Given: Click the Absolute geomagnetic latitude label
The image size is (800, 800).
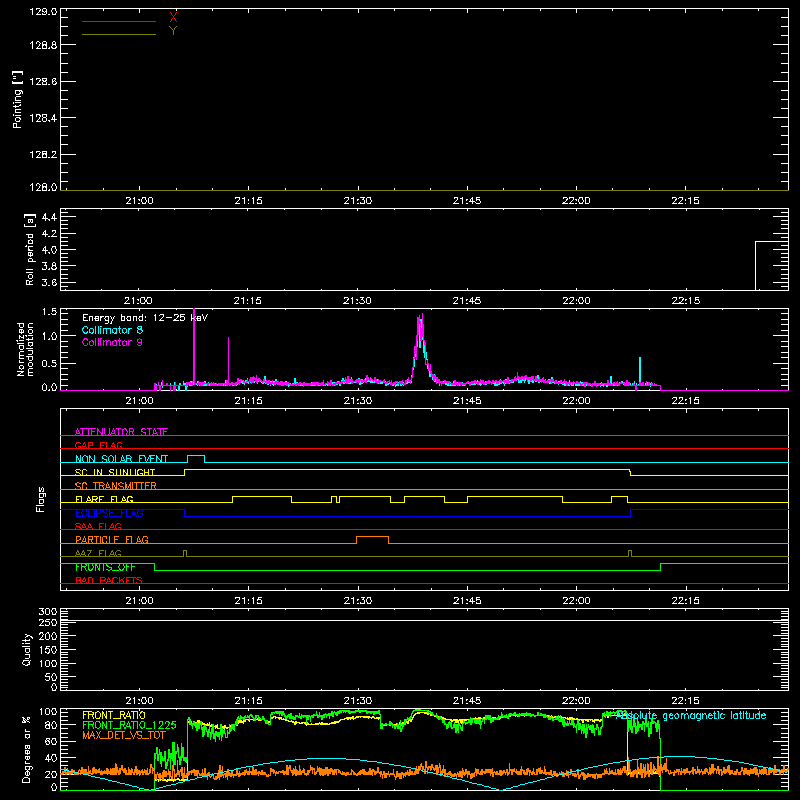Looking at the screenshot, I should tap(691, 715).
